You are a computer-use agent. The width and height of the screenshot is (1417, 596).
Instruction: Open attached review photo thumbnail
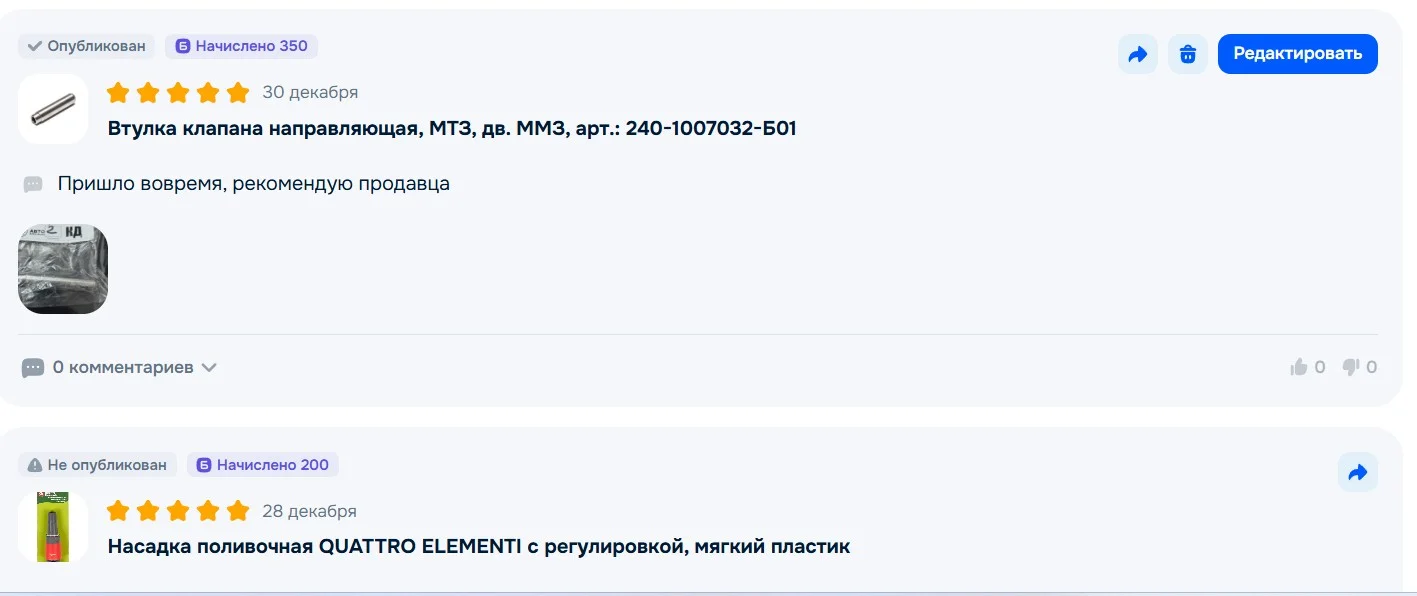tap(63, 269)
